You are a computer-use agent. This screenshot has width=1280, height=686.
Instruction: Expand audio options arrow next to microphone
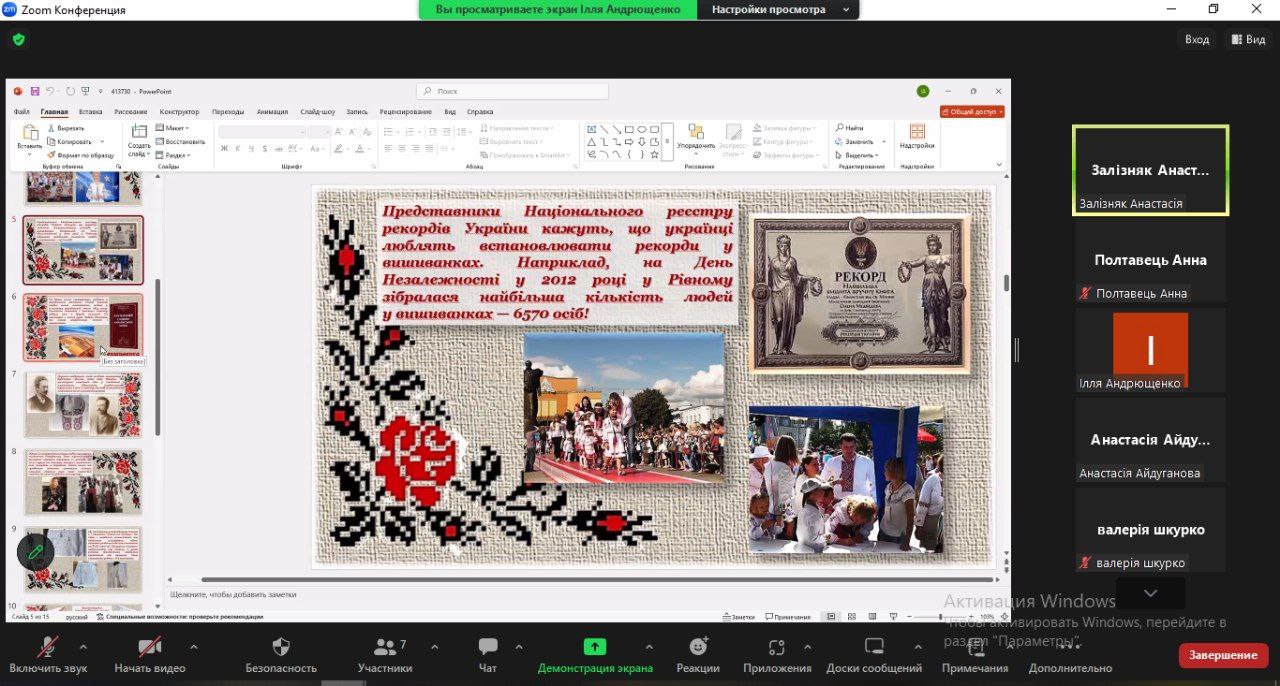point(83,646)
